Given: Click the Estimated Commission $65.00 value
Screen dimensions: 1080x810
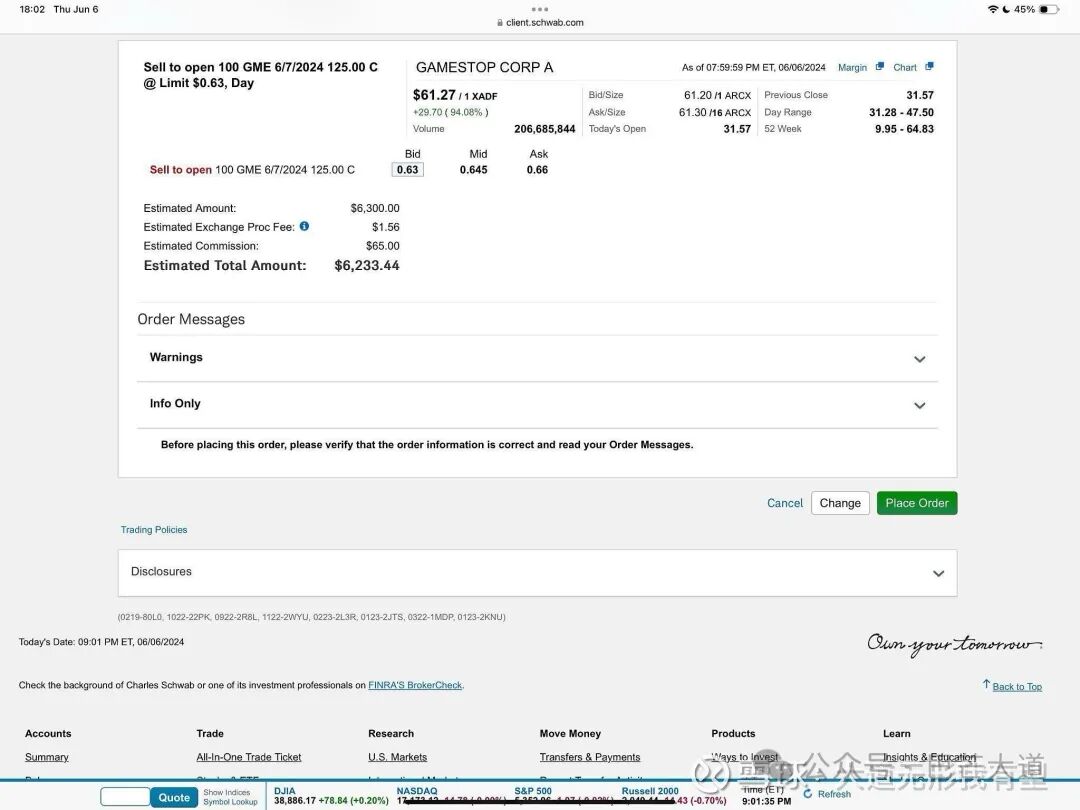Looking at the screenshot, I should 382,246.
